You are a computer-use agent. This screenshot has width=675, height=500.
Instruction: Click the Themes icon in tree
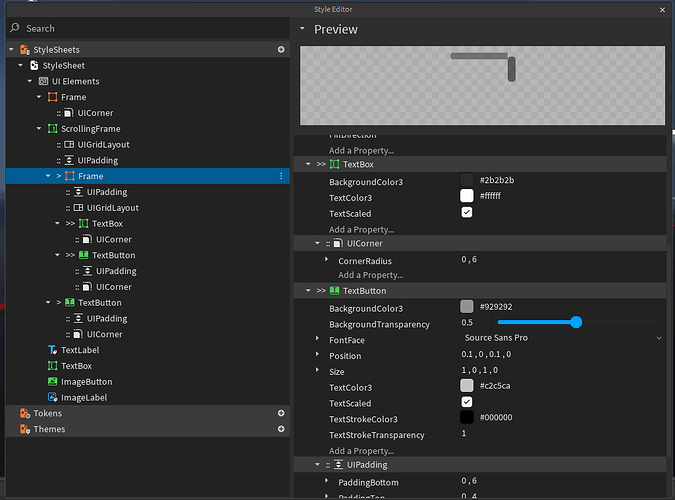25,429
